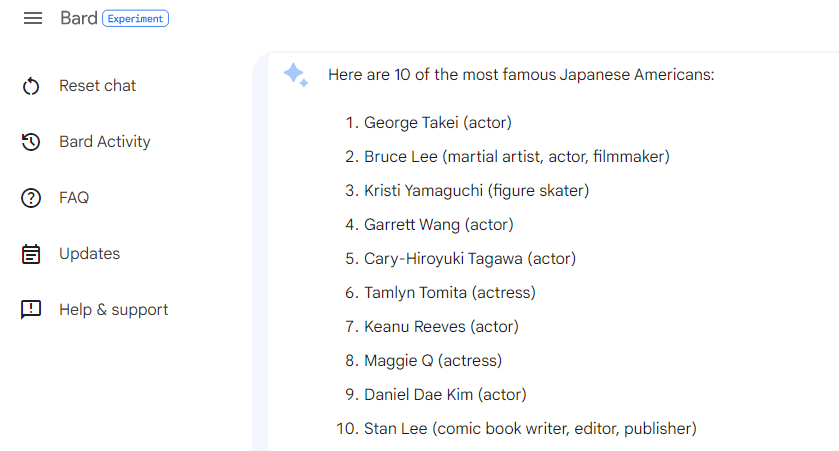Click the Bard Activity history clock icon
Image resolution: width=839 pixels, height=451 pixels.
click(31, 142)
